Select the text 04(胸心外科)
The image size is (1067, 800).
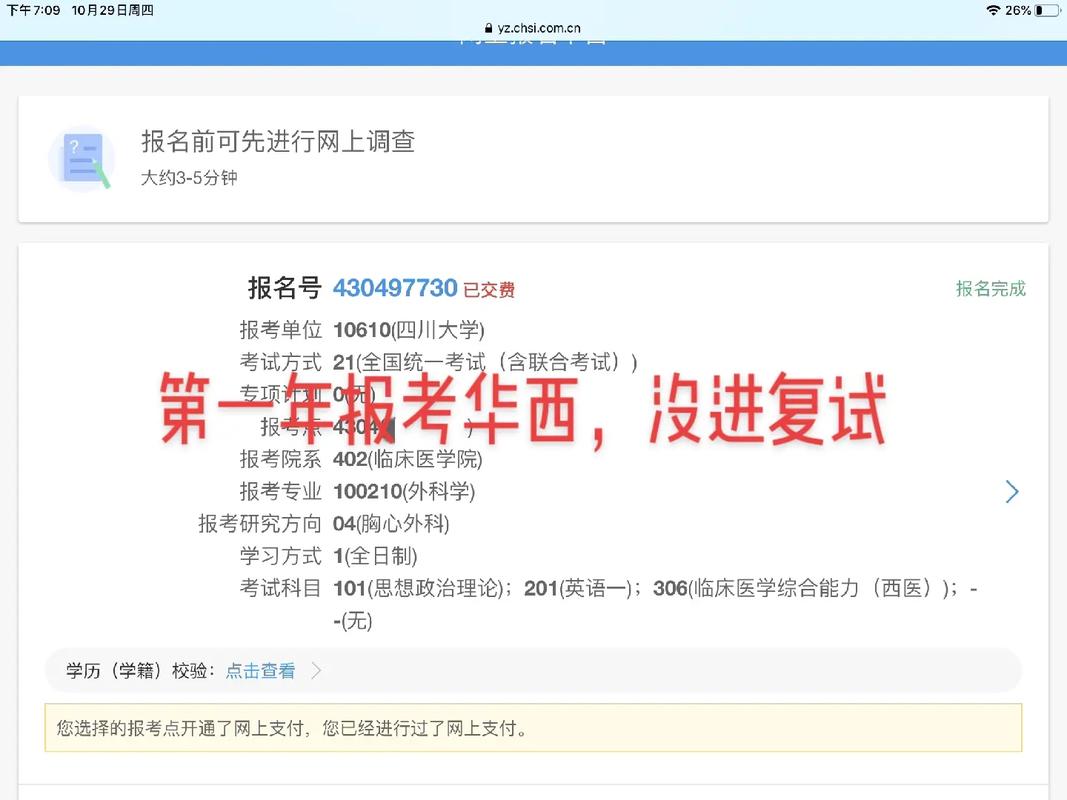(391, 524)
